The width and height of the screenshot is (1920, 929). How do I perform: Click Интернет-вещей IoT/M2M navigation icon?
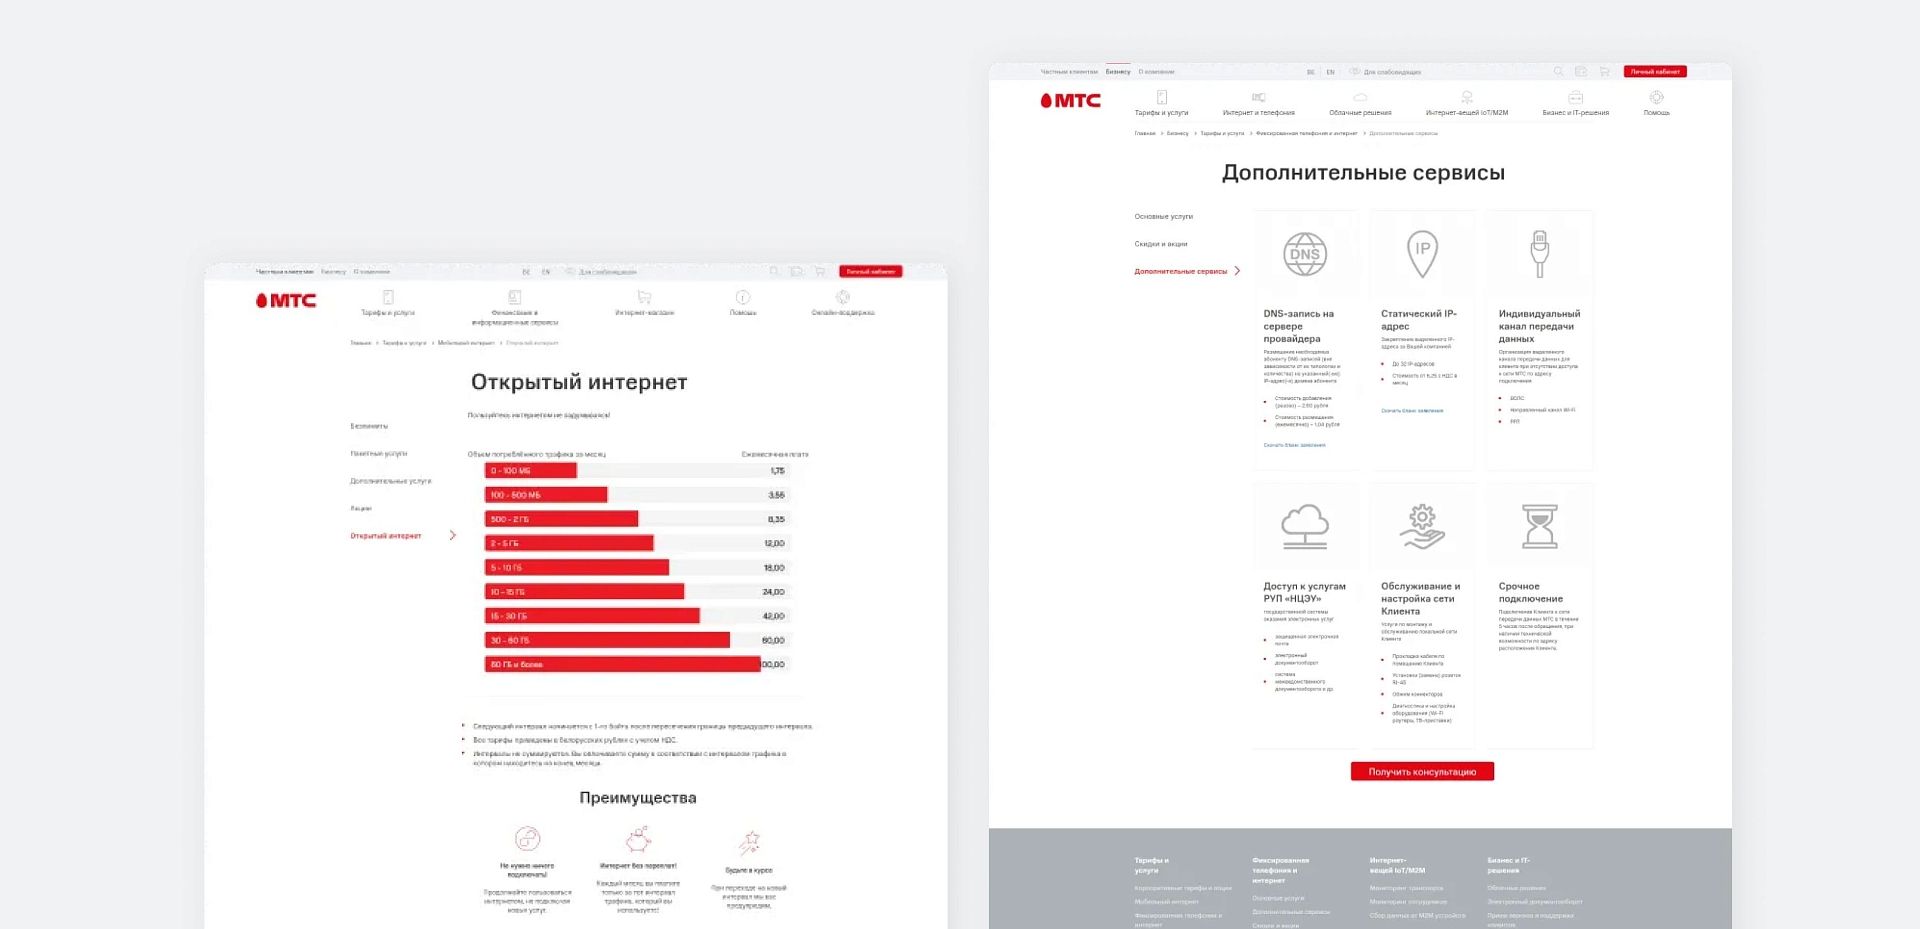(x=1466, y=98)
